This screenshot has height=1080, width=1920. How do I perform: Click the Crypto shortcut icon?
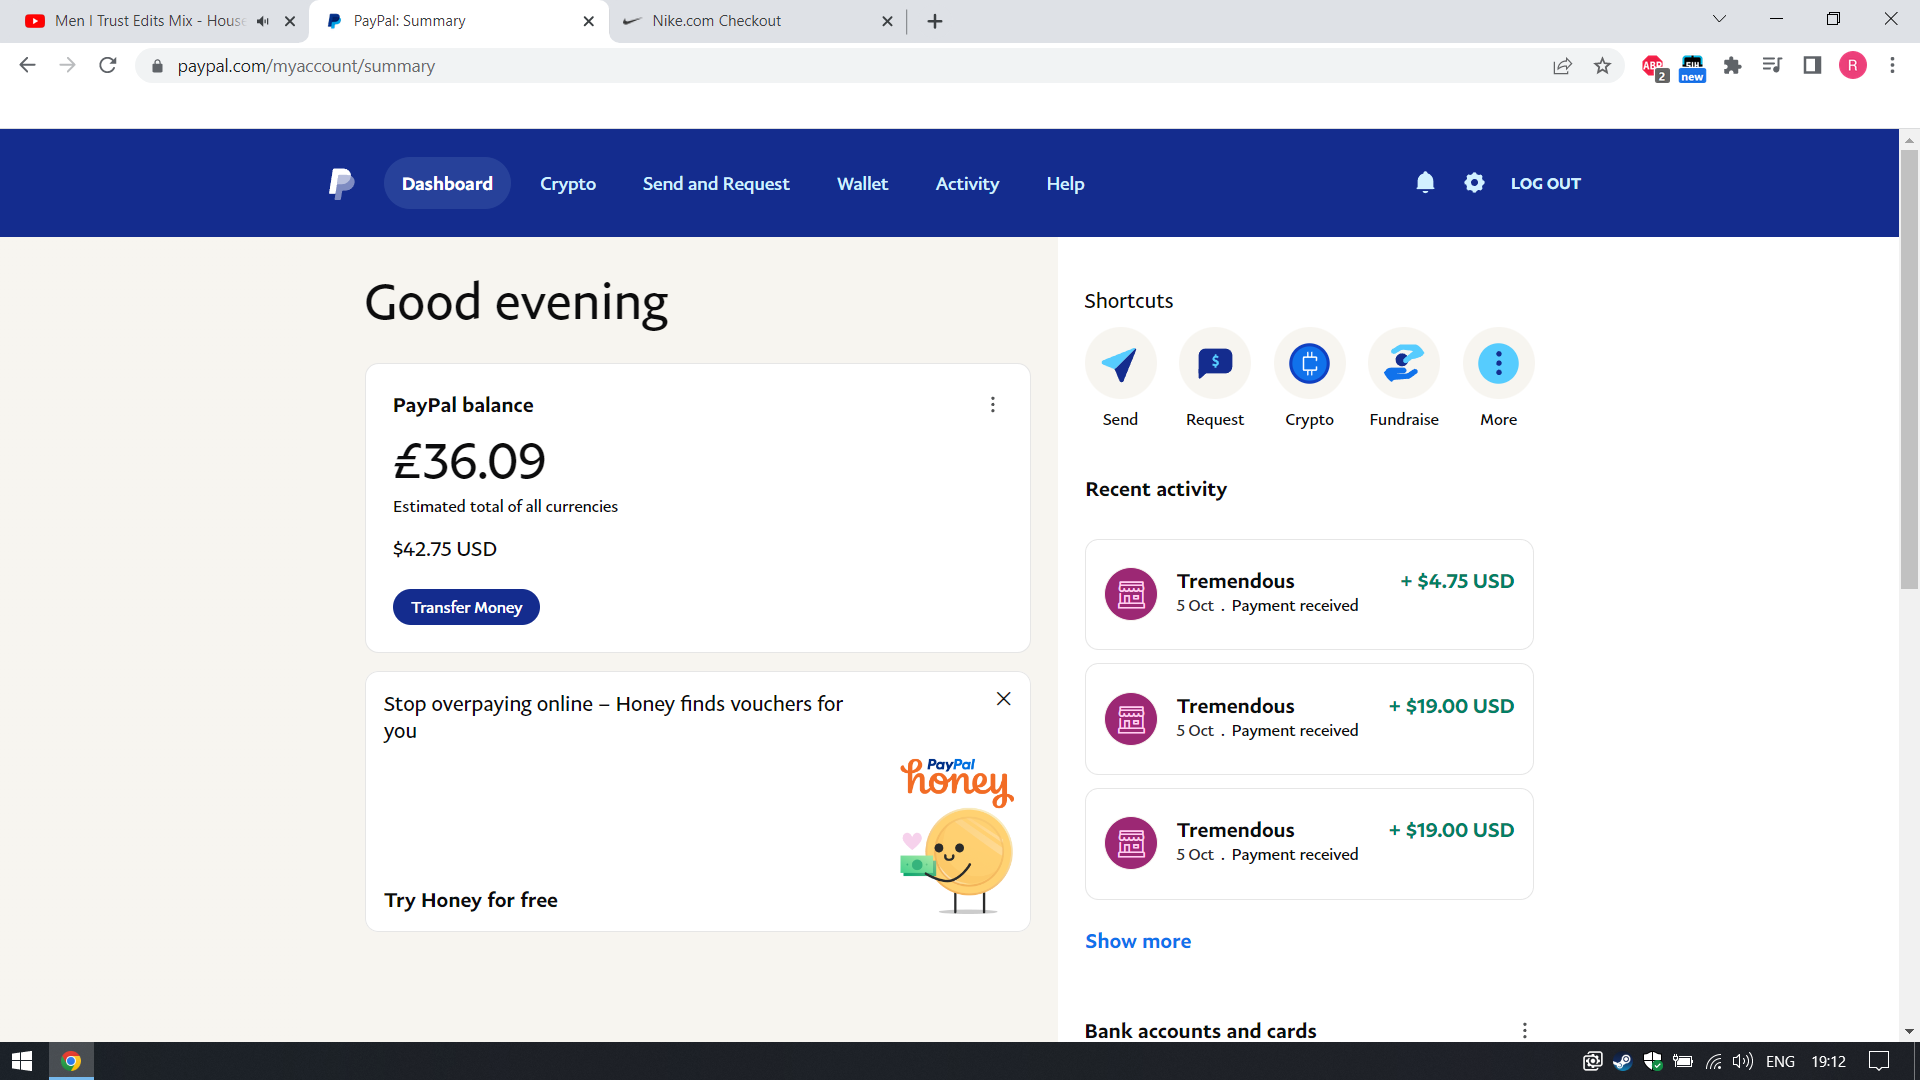pos(1309,364)
